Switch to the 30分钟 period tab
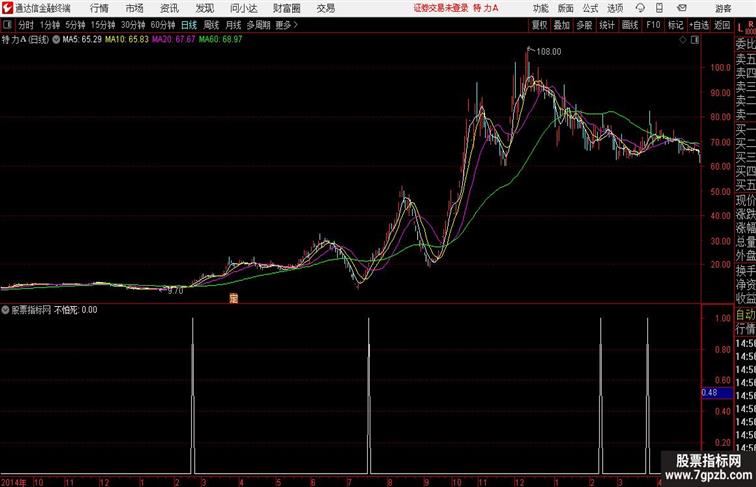 (x=133, y=25)
